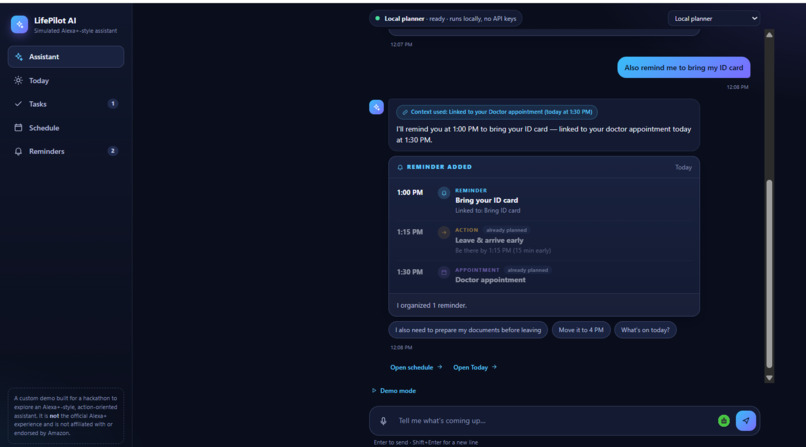
Task: Click the 1:00 PM reminder circle icon
Action: pyautogui.click(x=444, y=193)
